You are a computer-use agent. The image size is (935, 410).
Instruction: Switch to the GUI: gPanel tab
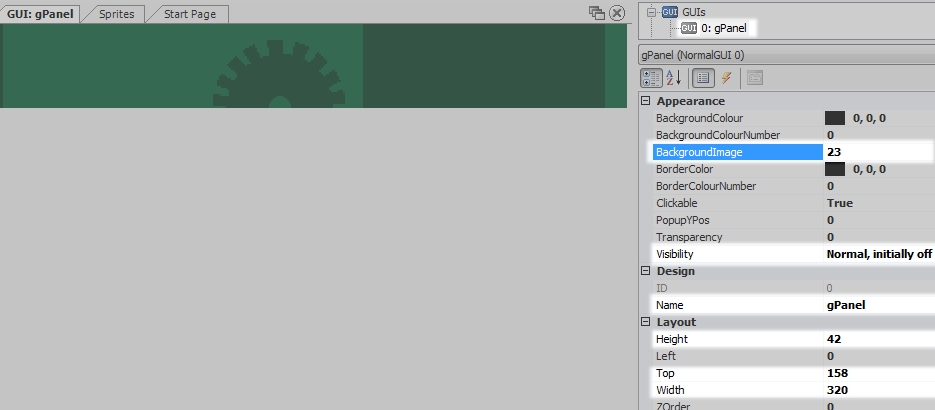click(x=40, y=14)
